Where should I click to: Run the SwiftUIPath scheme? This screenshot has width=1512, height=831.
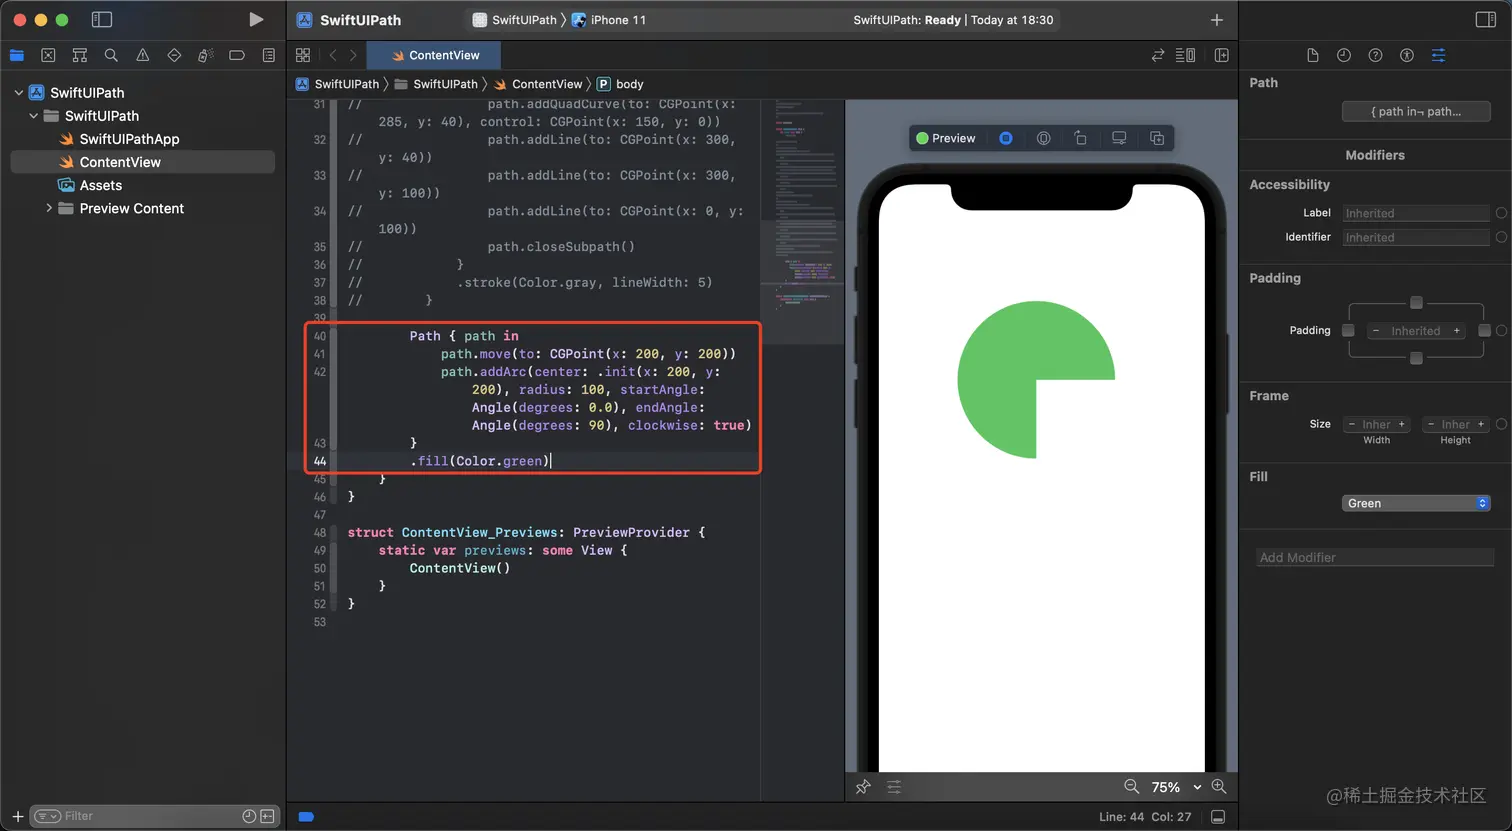(256, 20)
